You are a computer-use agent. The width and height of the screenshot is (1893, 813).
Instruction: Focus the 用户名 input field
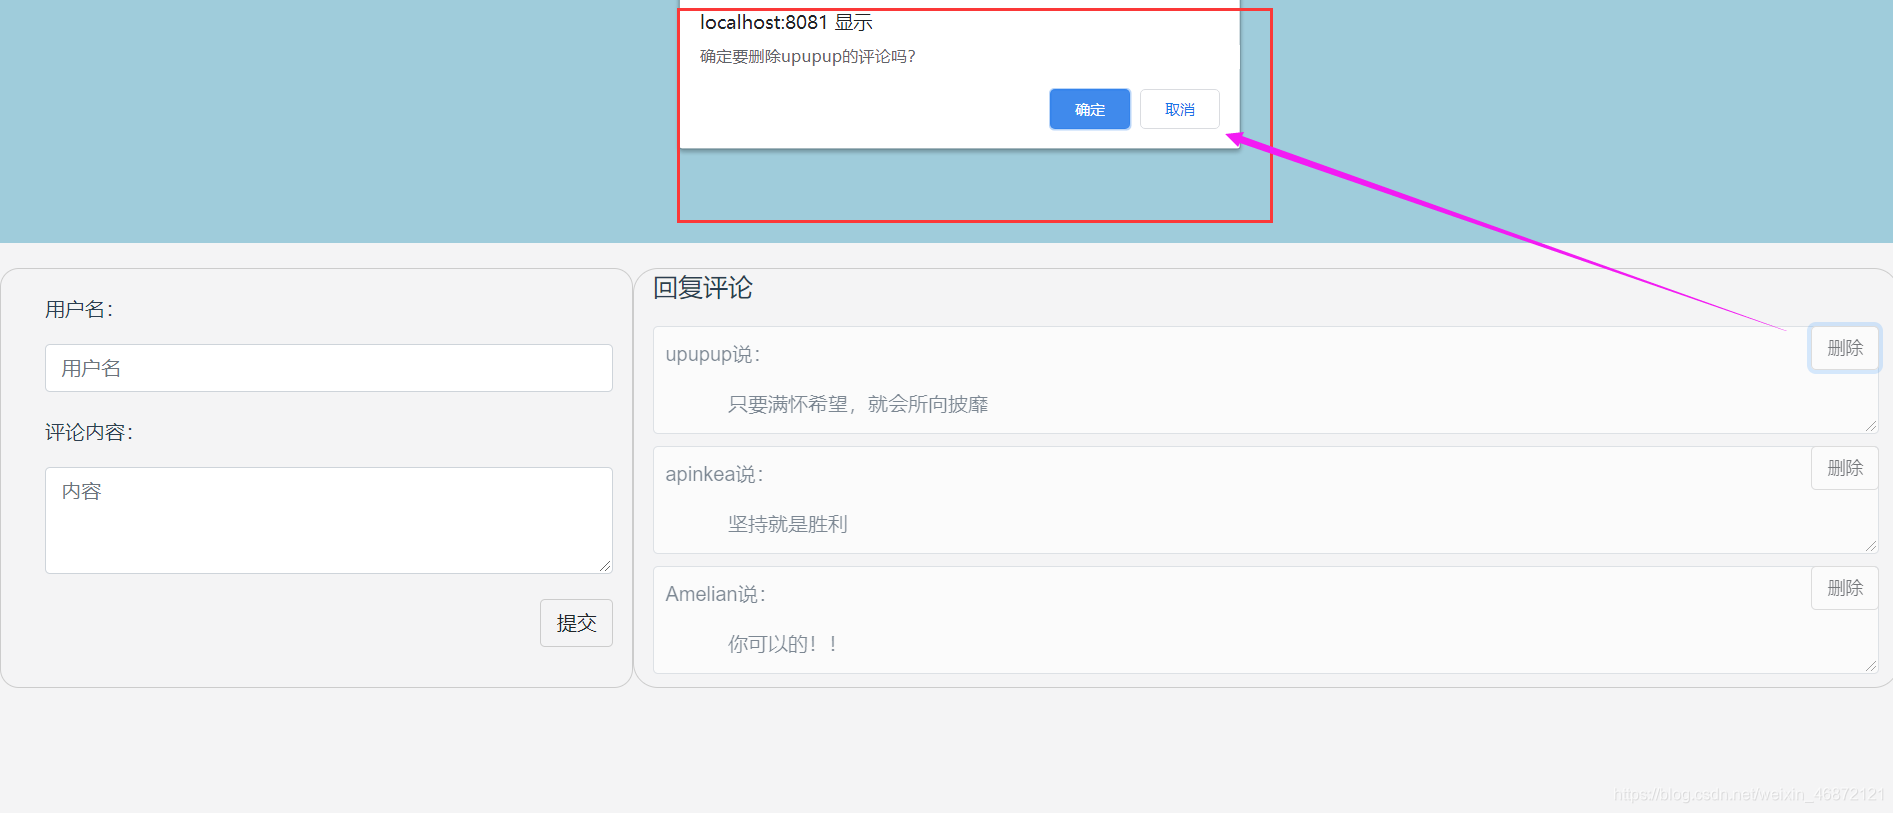[x=328, y=368]
